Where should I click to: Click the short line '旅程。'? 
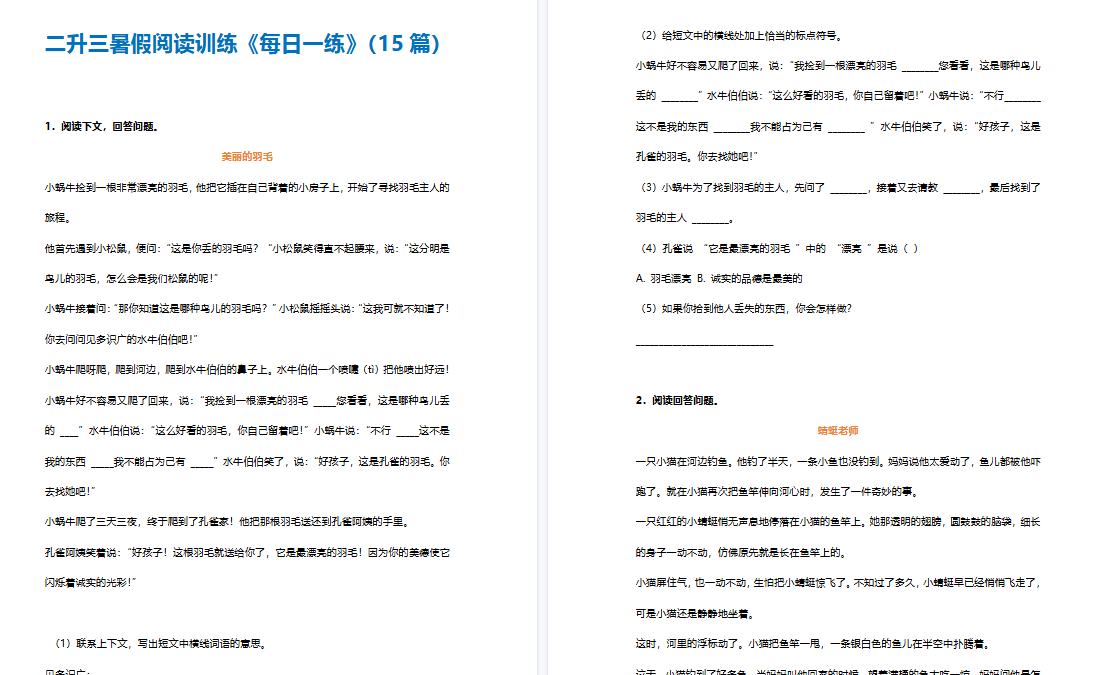pos(58,218)
